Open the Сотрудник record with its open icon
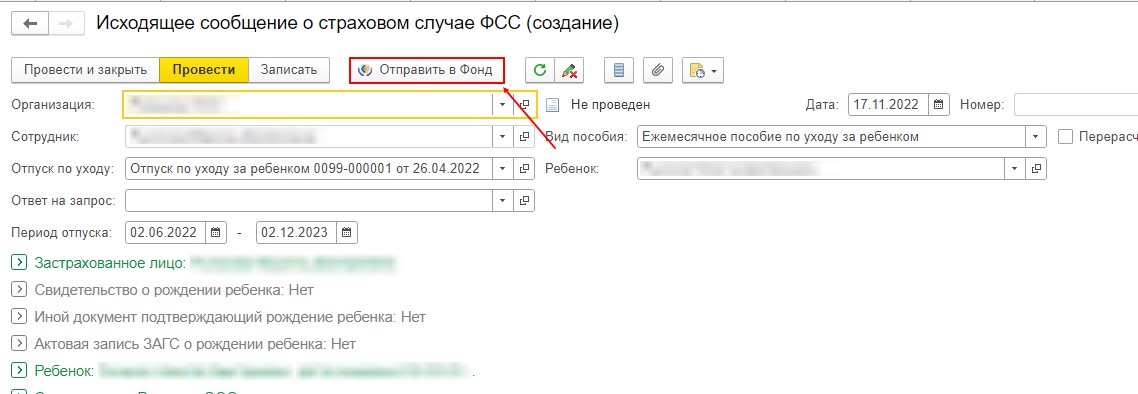 [525, 136]
